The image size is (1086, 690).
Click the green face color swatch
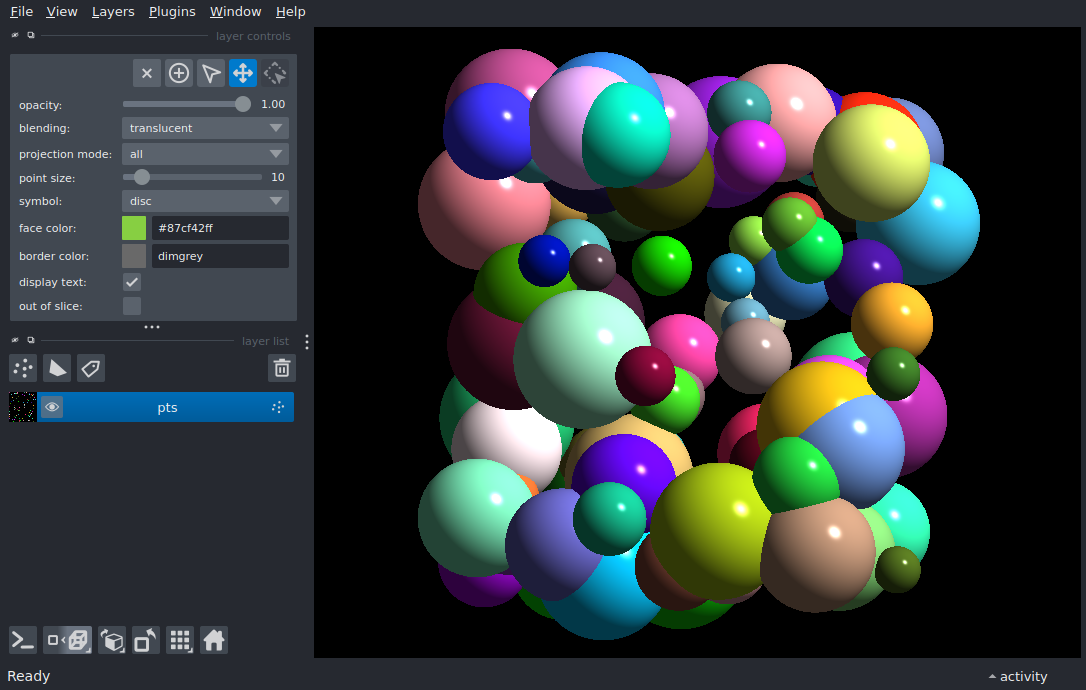tap(134, 228)
